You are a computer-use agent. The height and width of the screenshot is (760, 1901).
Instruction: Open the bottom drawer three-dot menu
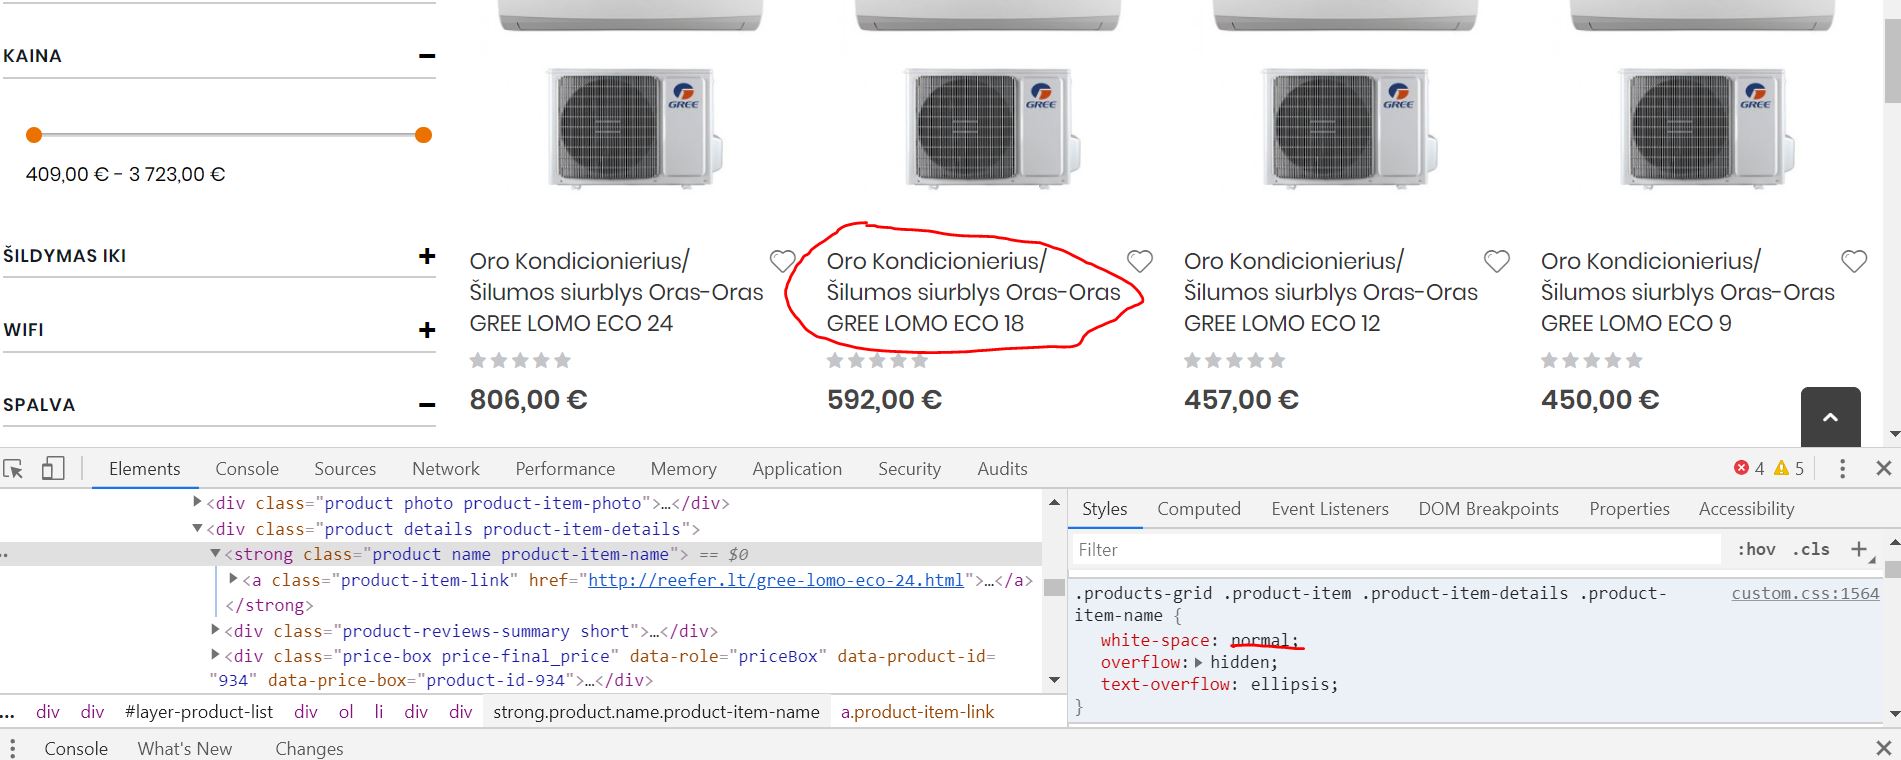(12, 748)
